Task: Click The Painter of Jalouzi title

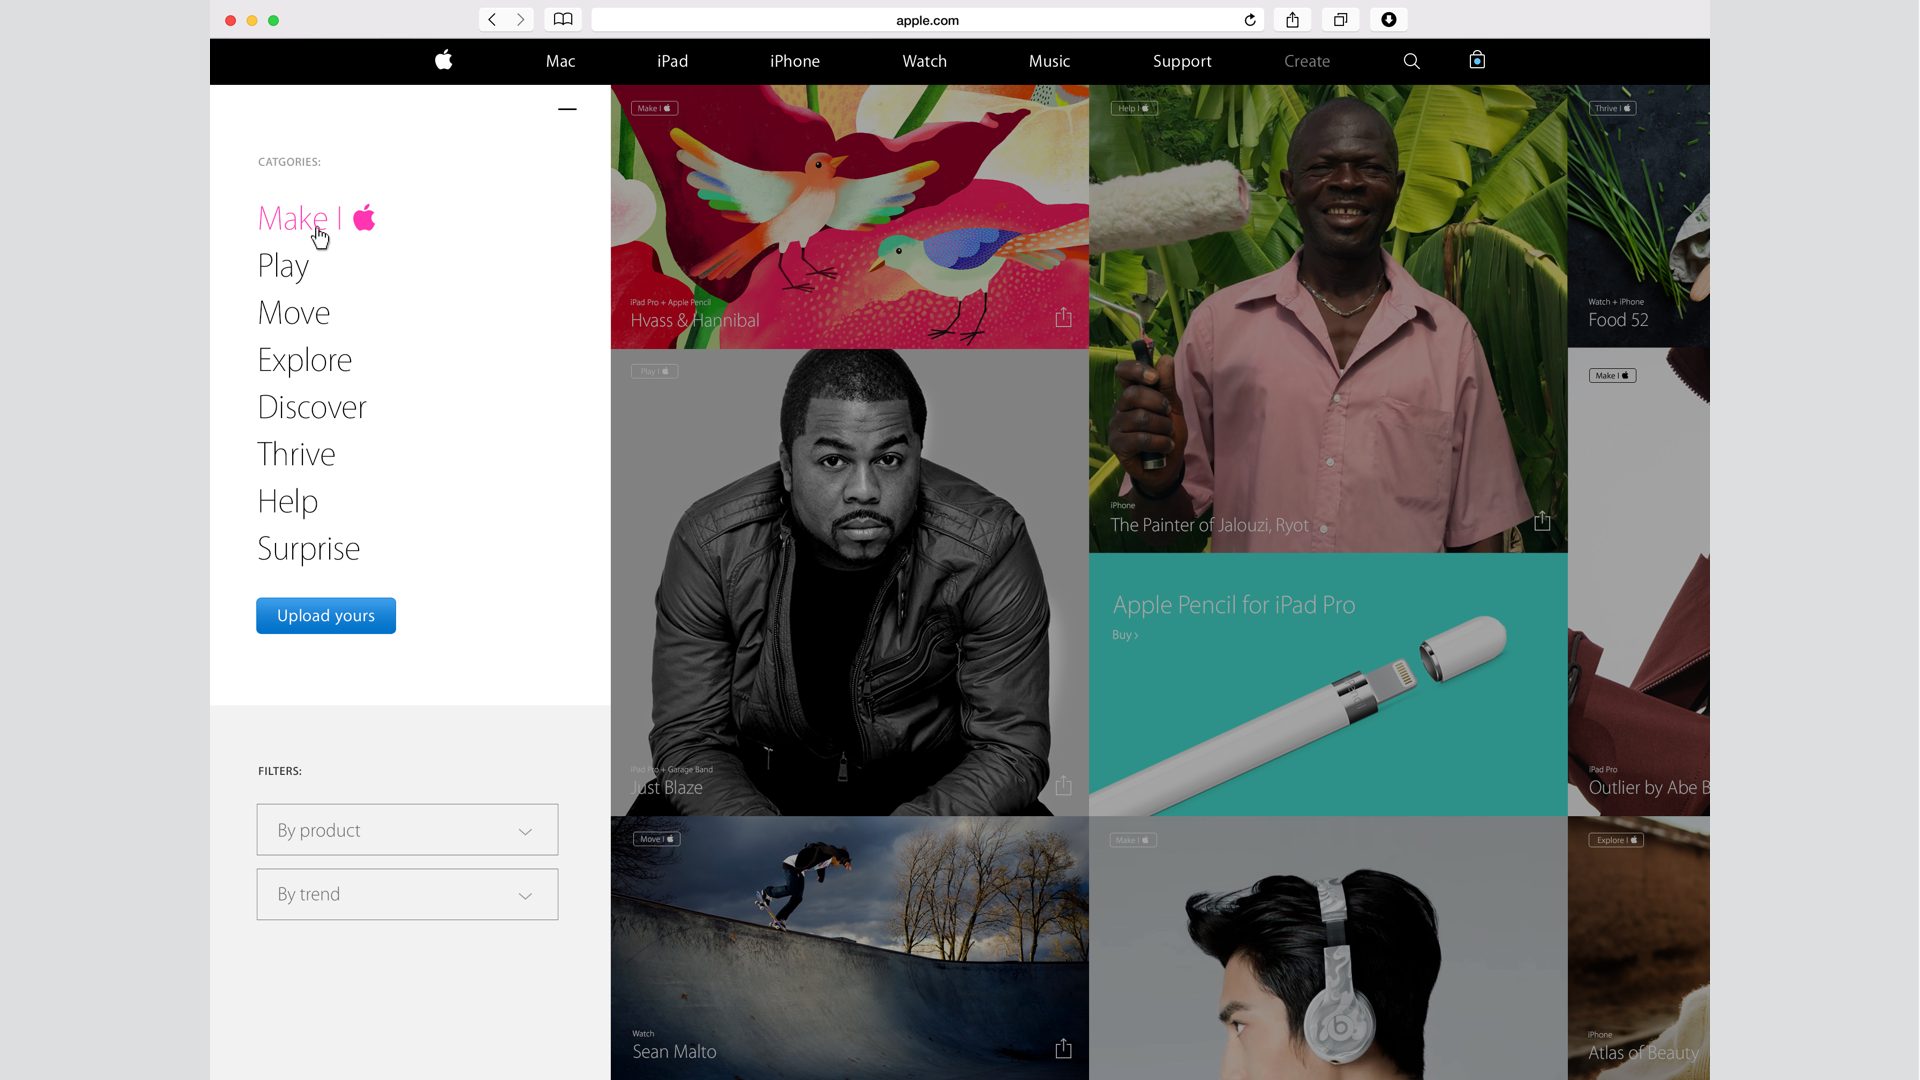Action: click(x=1209, y=525)
